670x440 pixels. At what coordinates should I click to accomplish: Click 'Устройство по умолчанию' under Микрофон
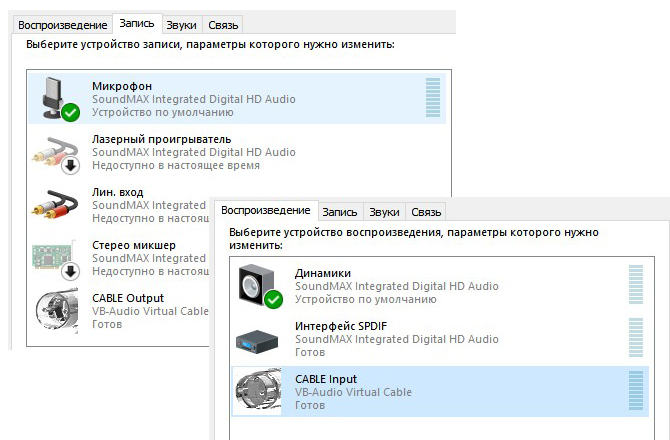click(163, 112)
